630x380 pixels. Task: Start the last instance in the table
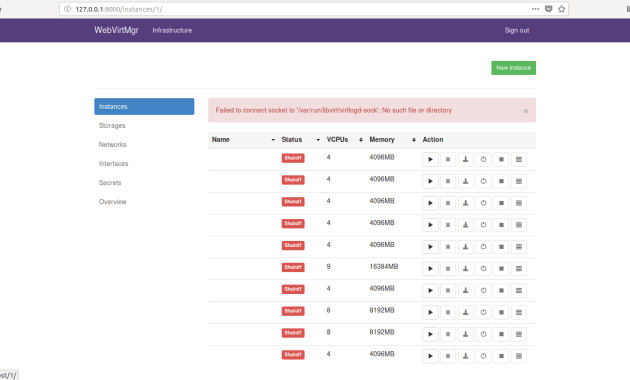pyautogui.click(x=430, y=356)
